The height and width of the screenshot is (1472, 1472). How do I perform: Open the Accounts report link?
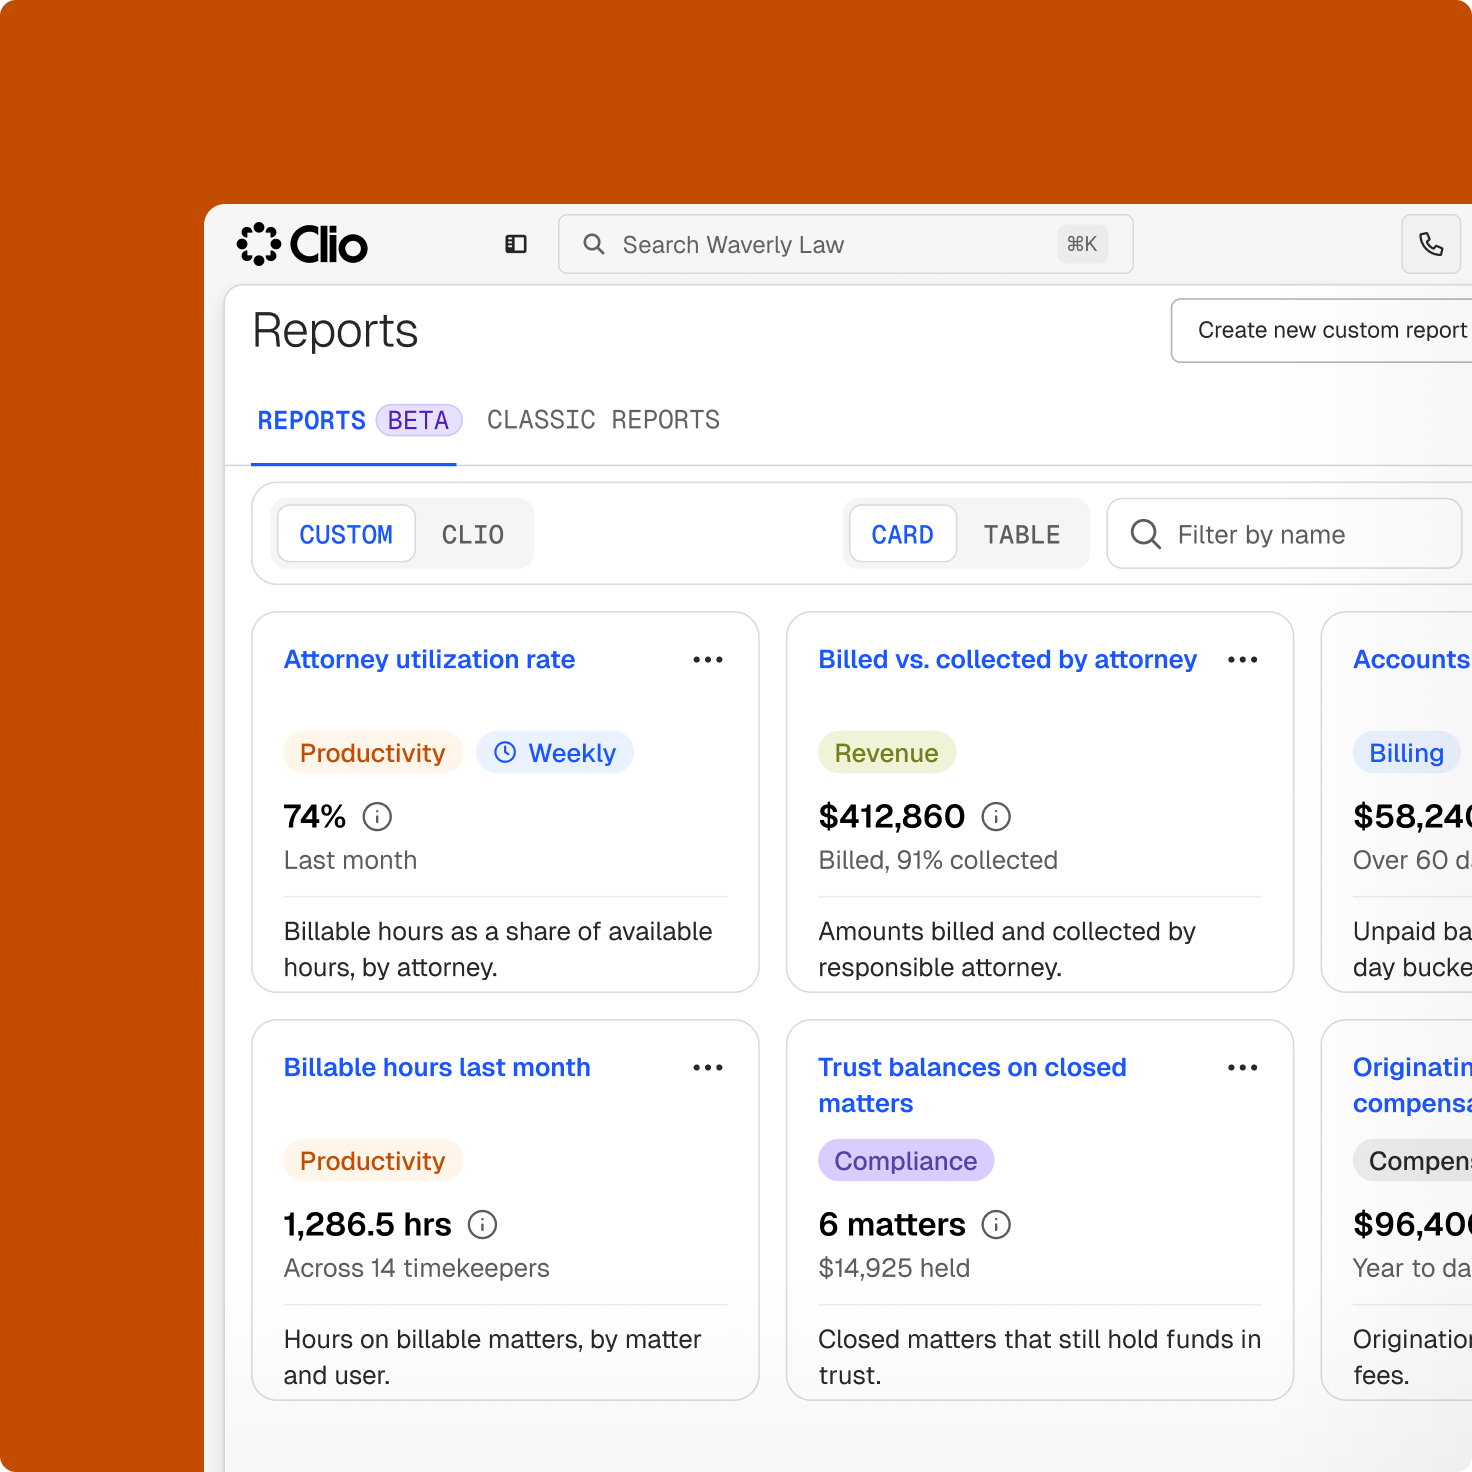pos(1412,660)
